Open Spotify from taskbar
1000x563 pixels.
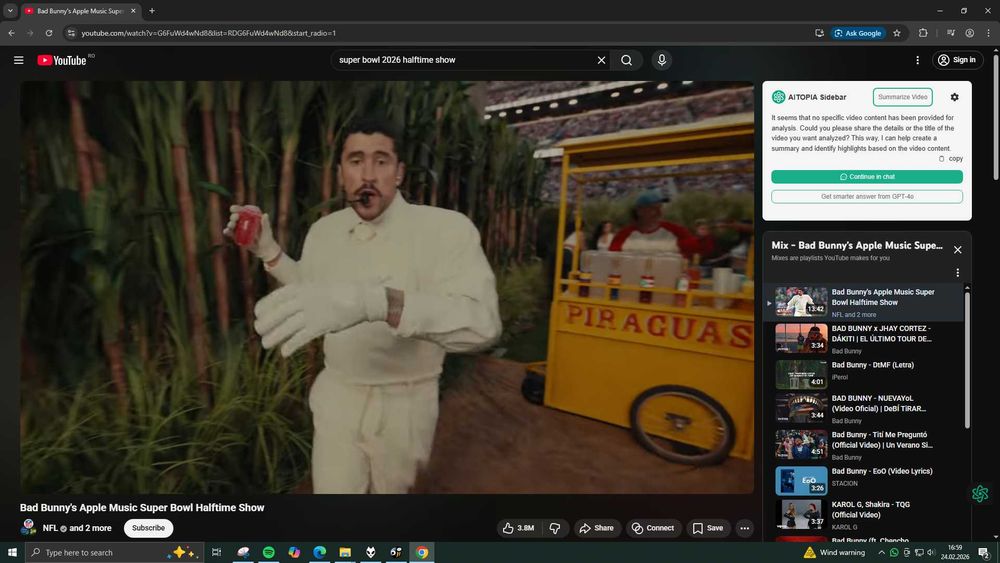(x=268, y=552)
